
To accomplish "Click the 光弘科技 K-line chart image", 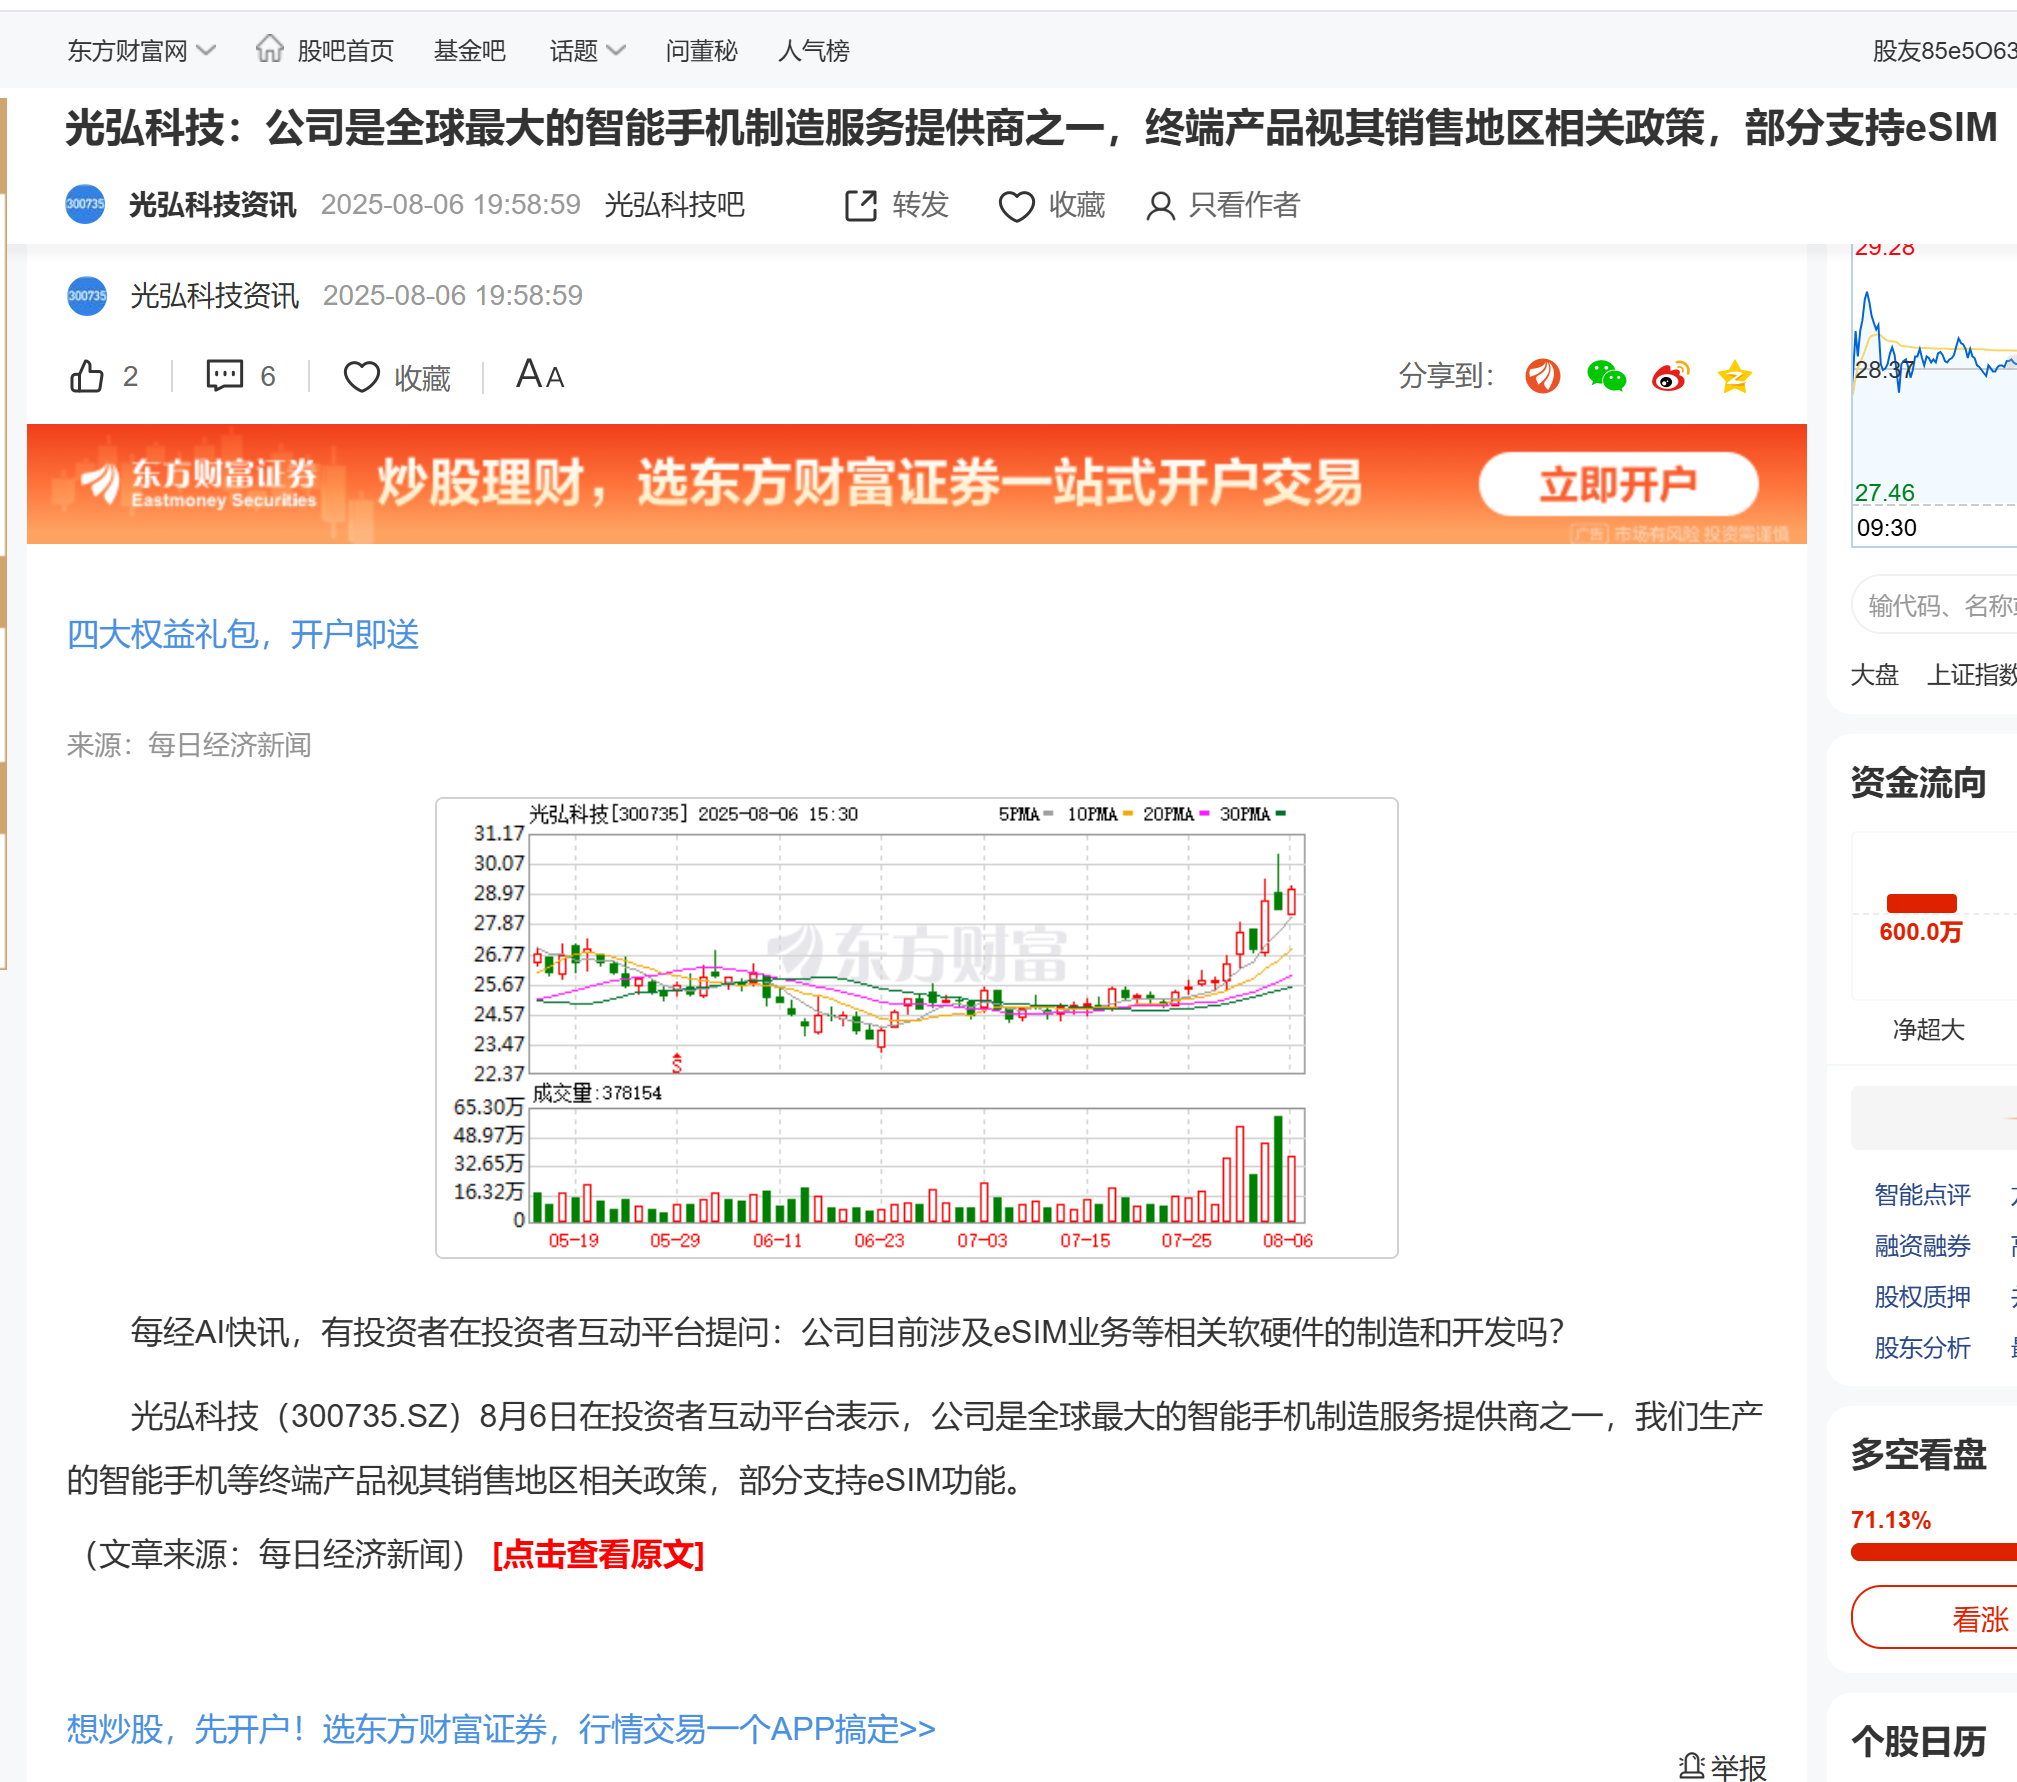I will point(916,1027).
